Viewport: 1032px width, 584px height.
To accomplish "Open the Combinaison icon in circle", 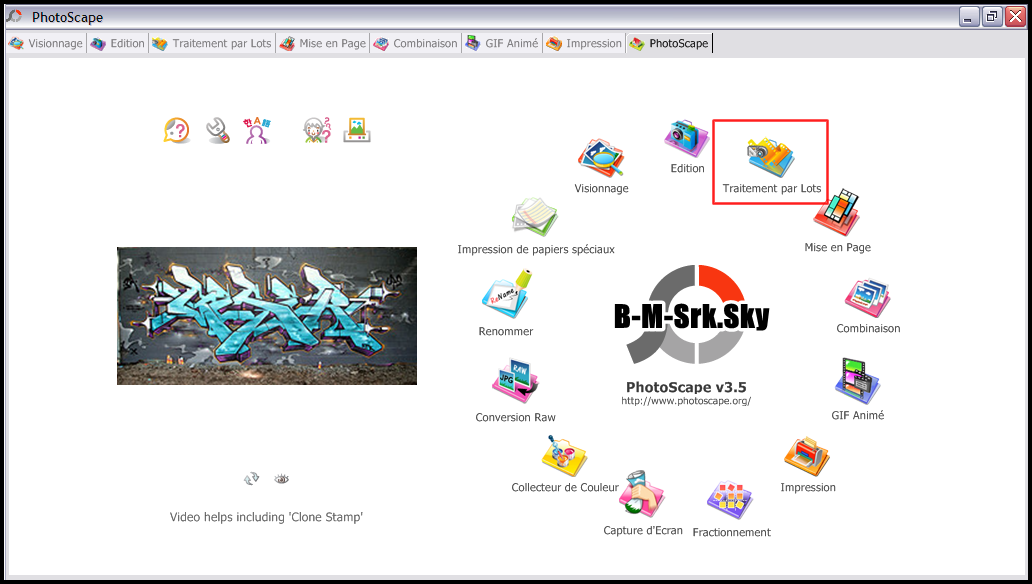I will (867, 298).
